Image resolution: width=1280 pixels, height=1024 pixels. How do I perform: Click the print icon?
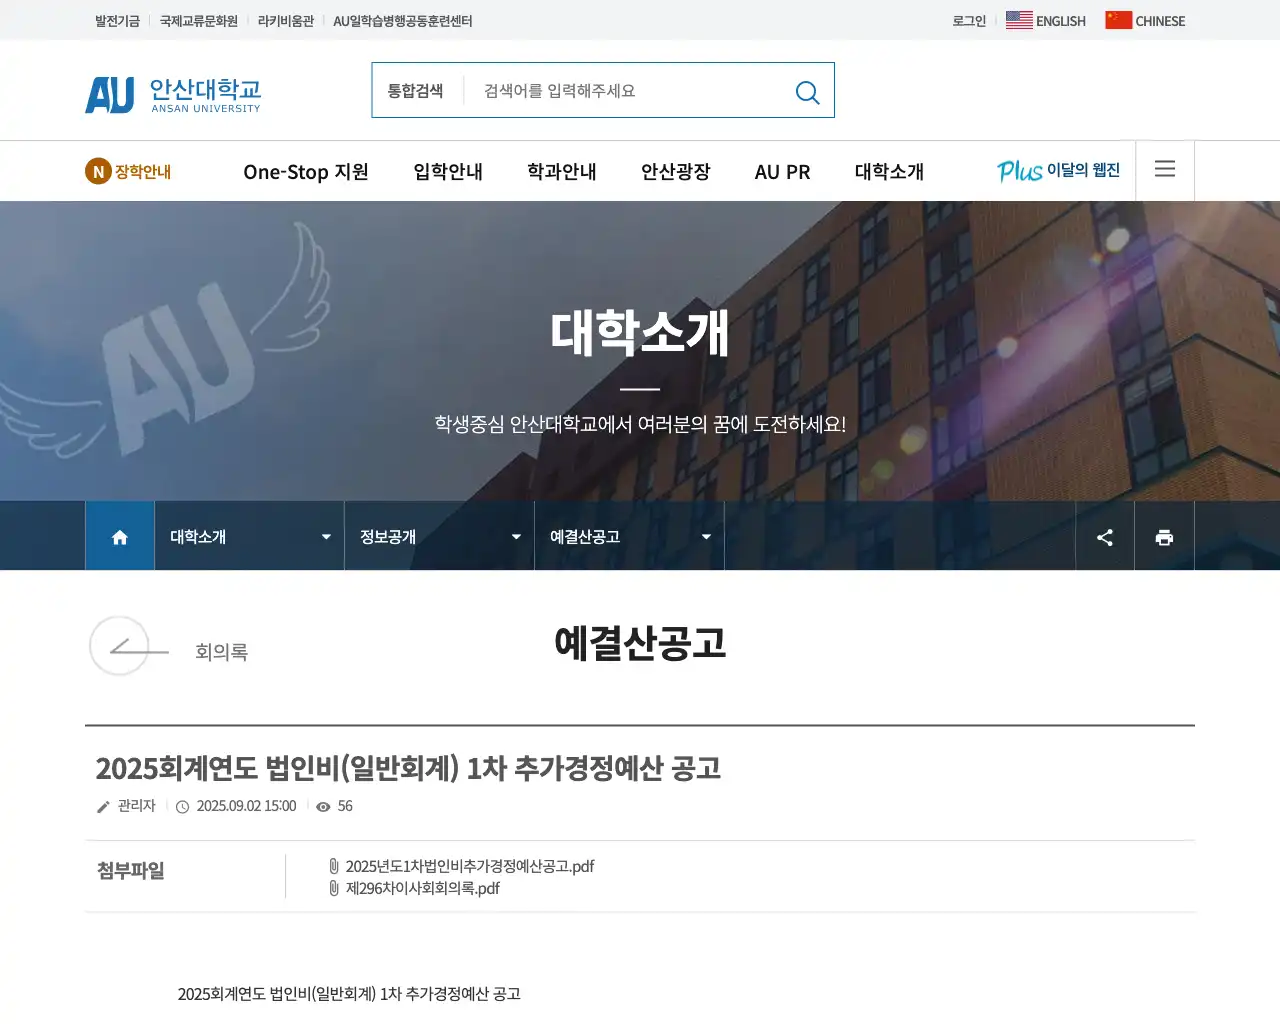click(x=1164, y=536)
